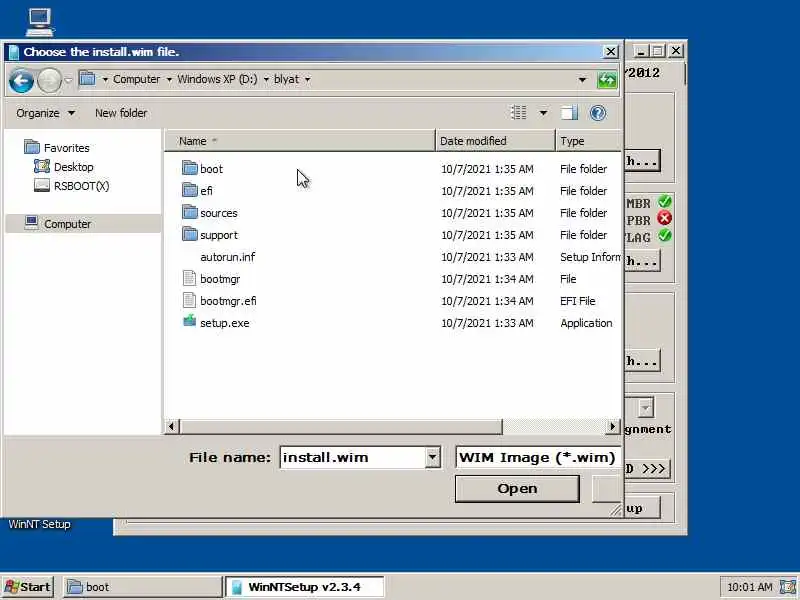Image resolution: width=800 pixels, height=600 pixels.
Task: Click the folder icon in address bar
Action: click(x=88, y=79)
